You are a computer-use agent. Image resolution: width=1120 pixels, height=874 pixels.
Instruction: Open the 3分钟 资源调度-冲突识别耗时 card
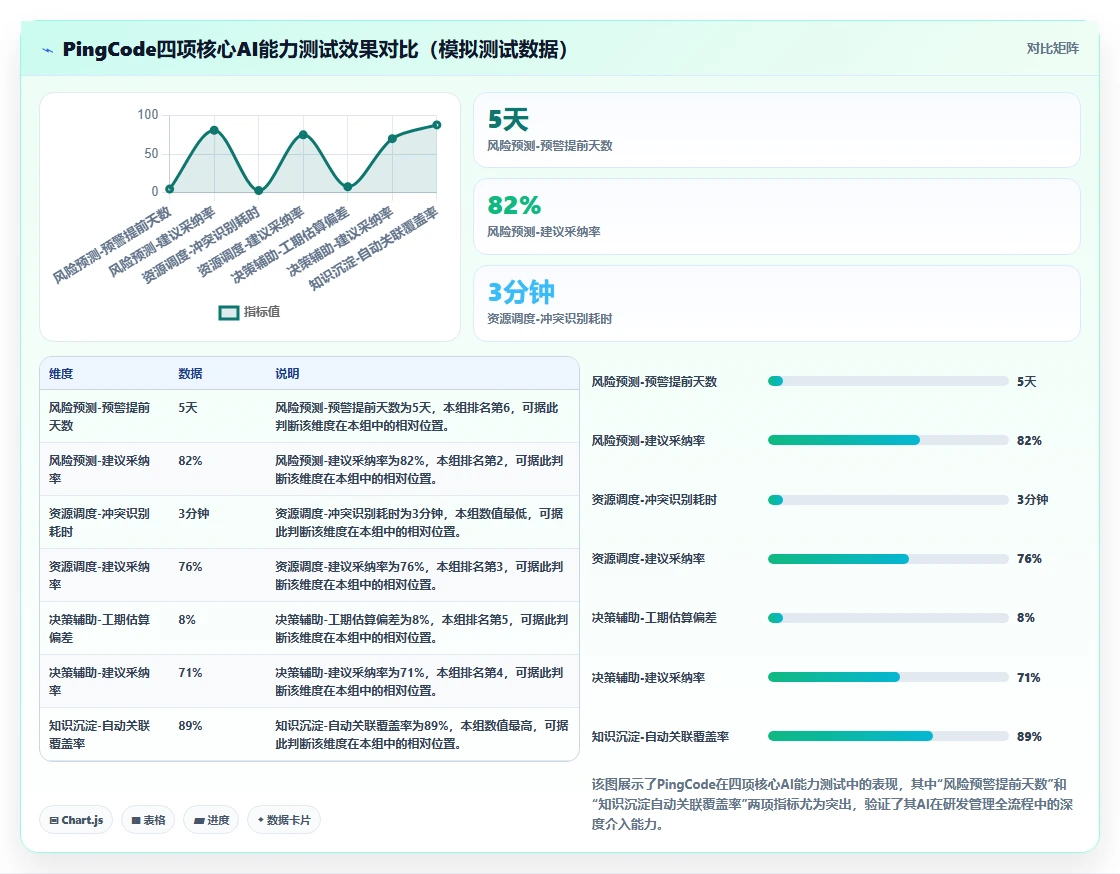776,303
